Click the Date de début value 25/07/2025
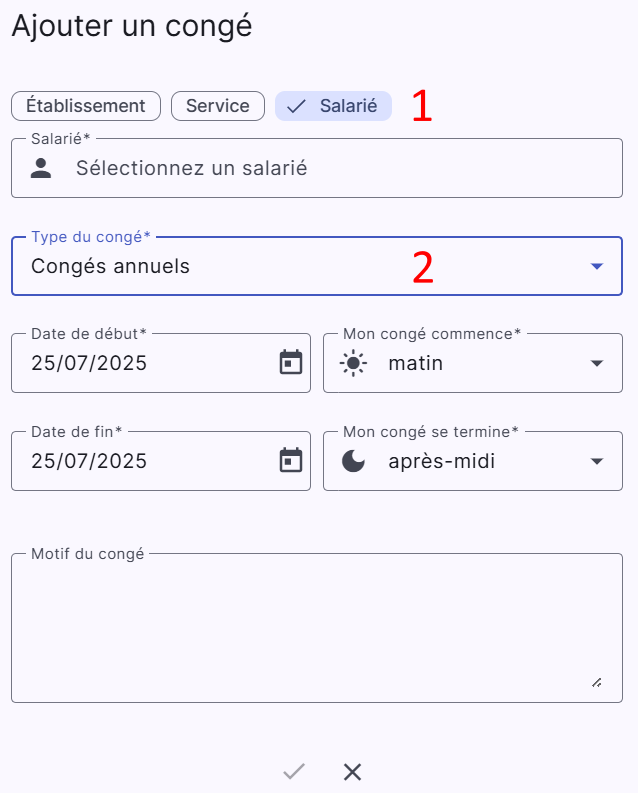Viewport: 638px width, 793px height. tap(89, 363)
